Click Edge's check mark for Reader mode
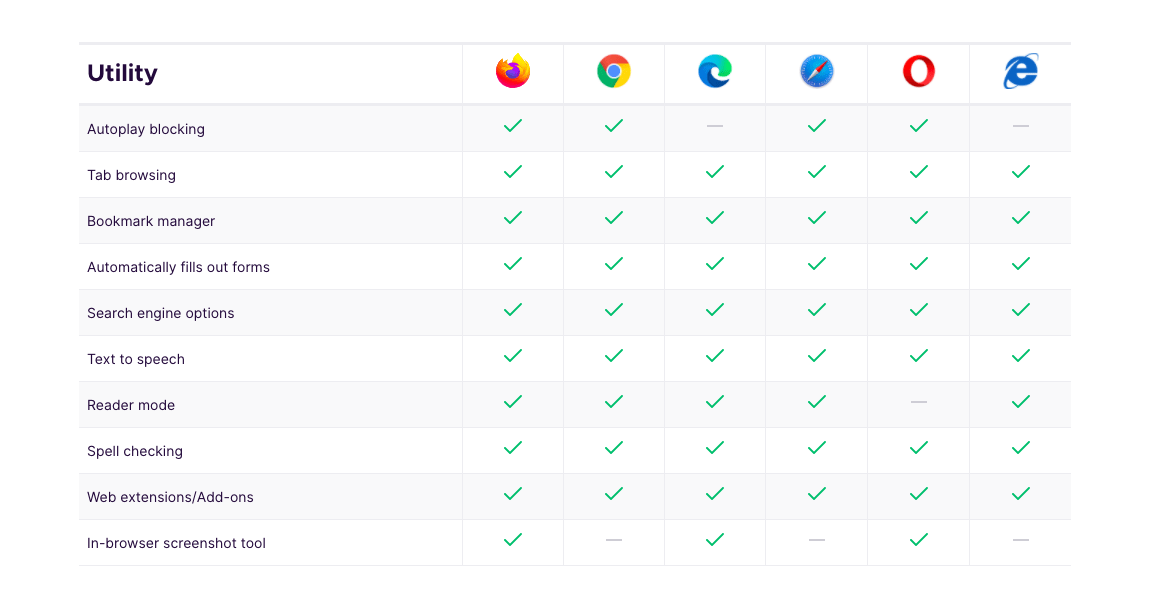This screenshot has height=613, width=1161. 715,402
